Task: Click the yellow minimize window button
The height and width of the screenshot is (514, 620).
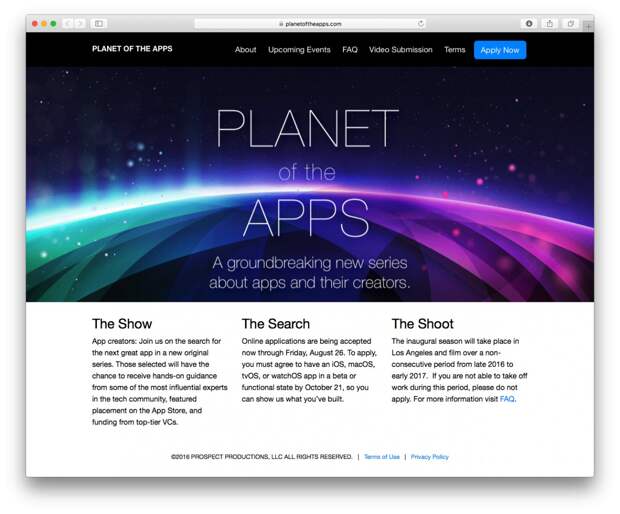Action: [x=44, y=24]
